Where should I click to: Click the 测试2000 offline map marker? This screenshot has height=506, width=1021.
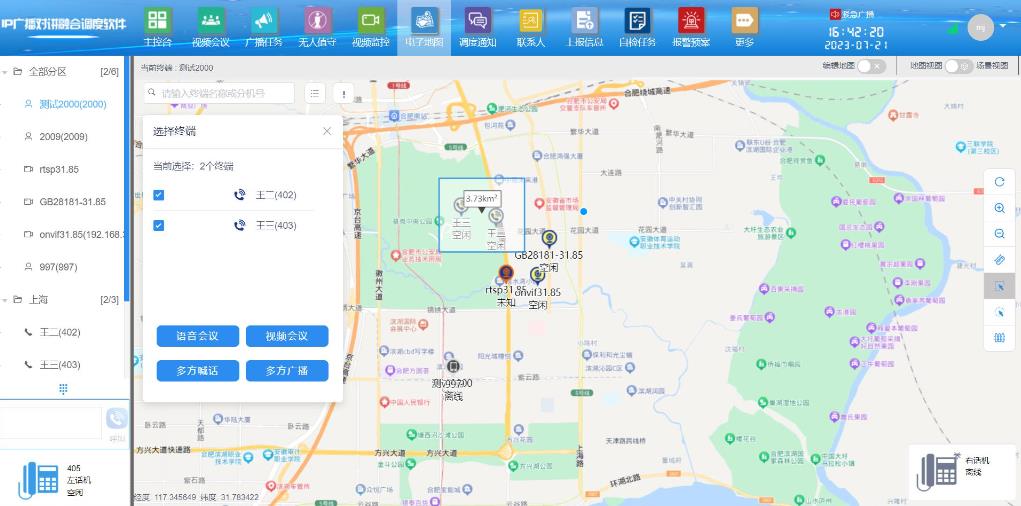click(453, 367)
